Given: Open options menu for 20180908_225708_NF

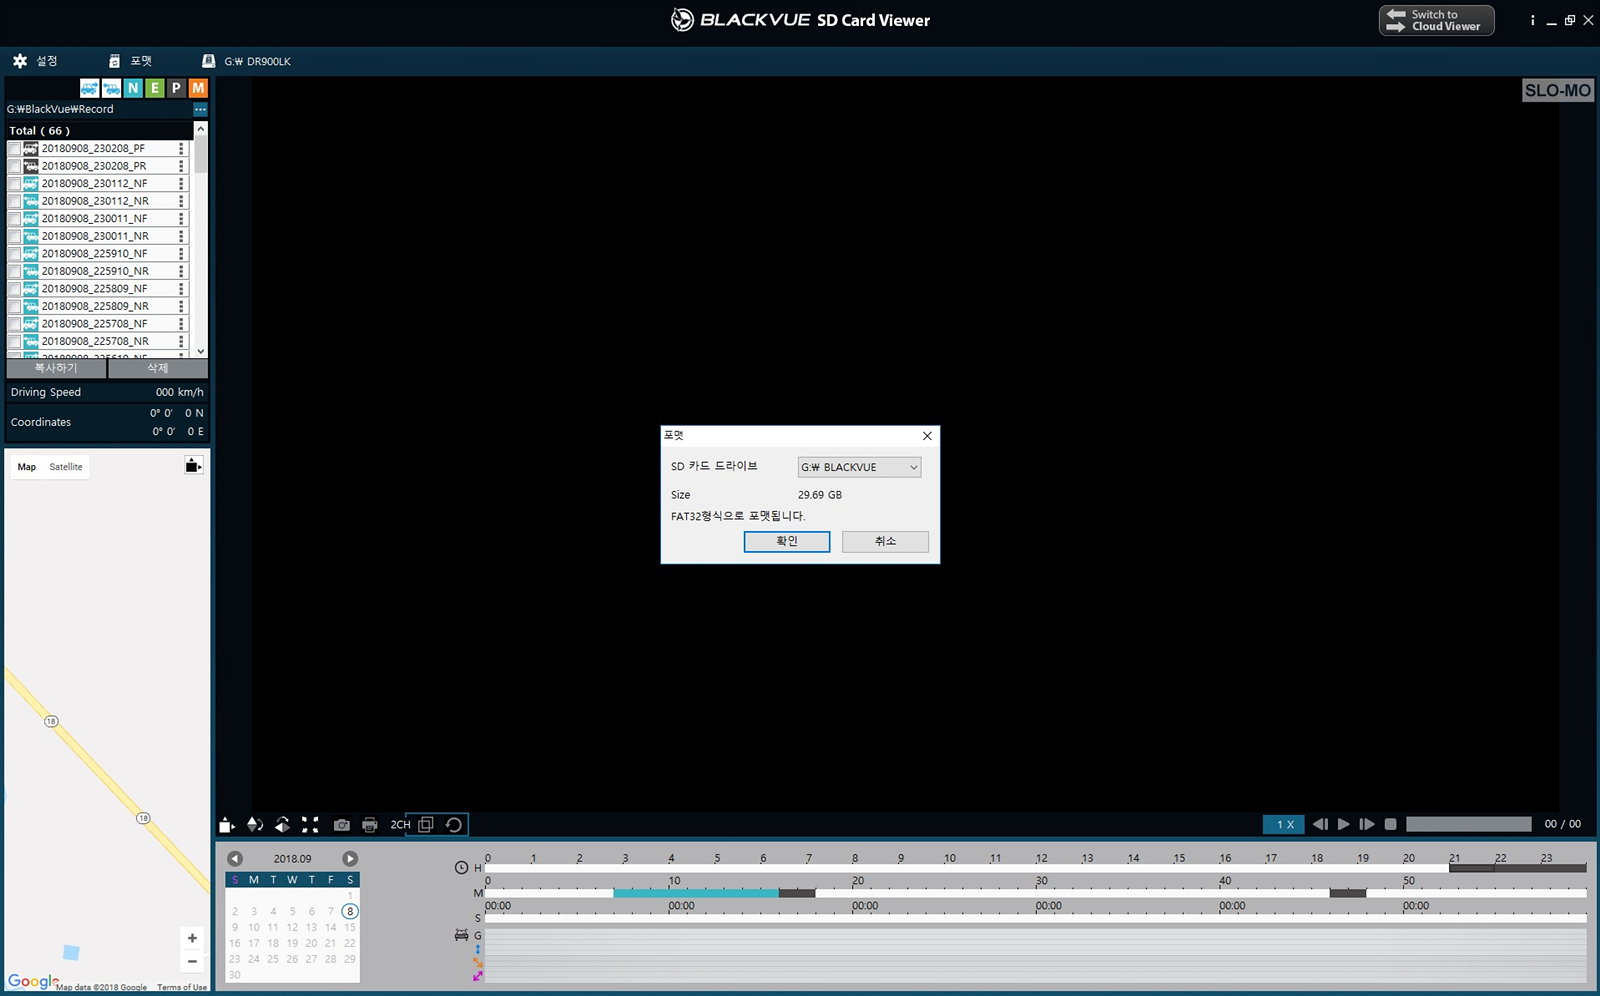Looking at the screenshot, I should click(181, 323).
